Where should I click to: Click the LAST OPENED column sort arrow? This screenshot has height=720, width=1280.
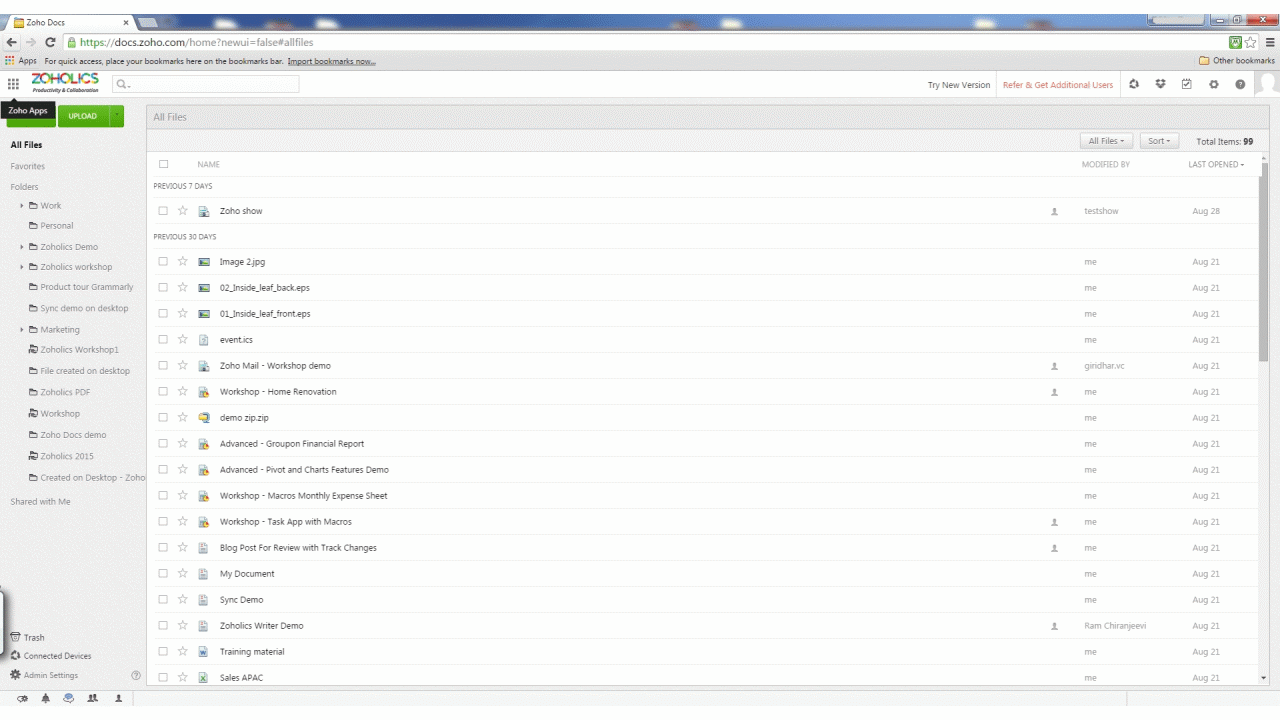pyautogui.click(x=1242, y=164)
